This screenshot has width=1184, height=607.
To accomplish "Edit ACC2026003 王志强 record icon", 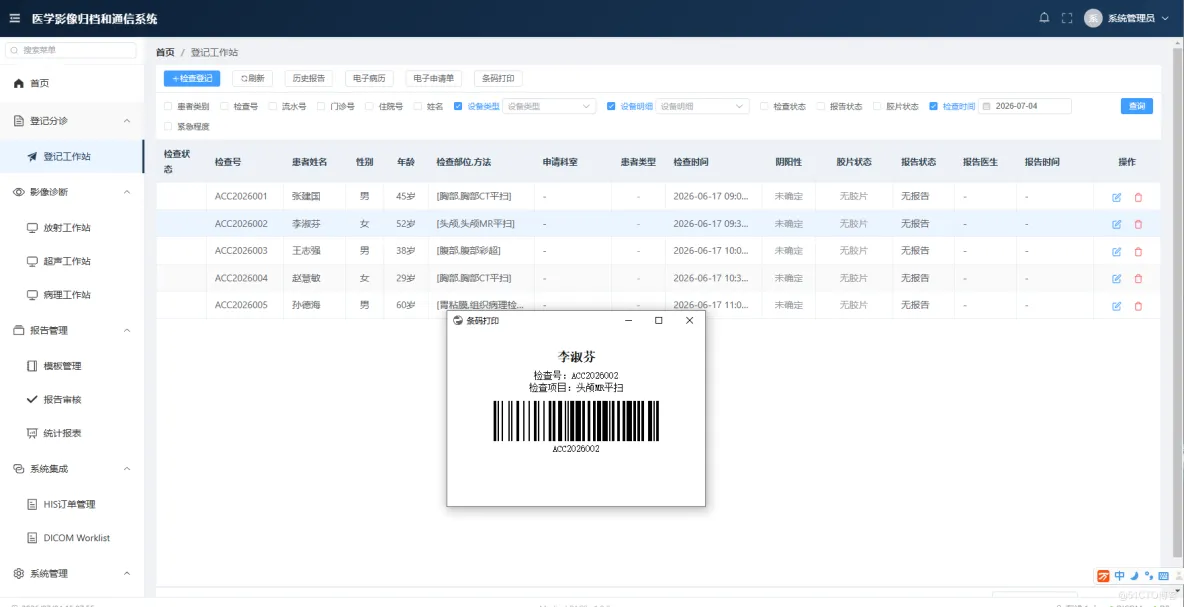I will (1117, 251).
